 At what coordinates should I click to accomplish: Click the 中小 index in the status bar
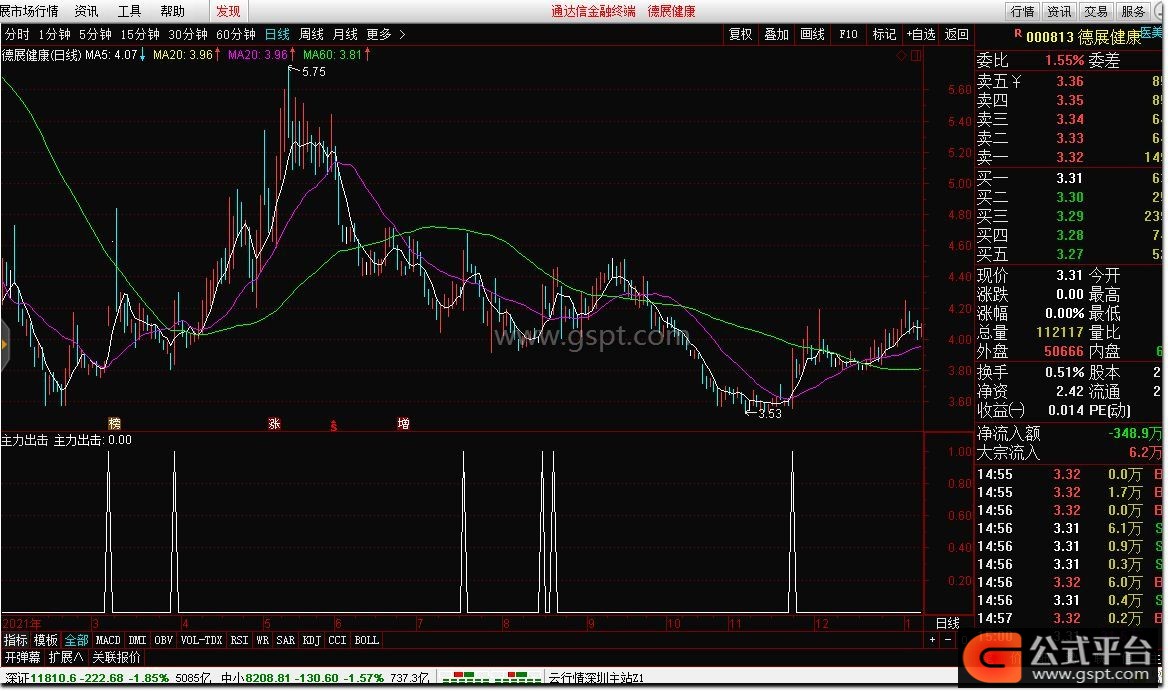pyautogui.click(x=325, y=678)
